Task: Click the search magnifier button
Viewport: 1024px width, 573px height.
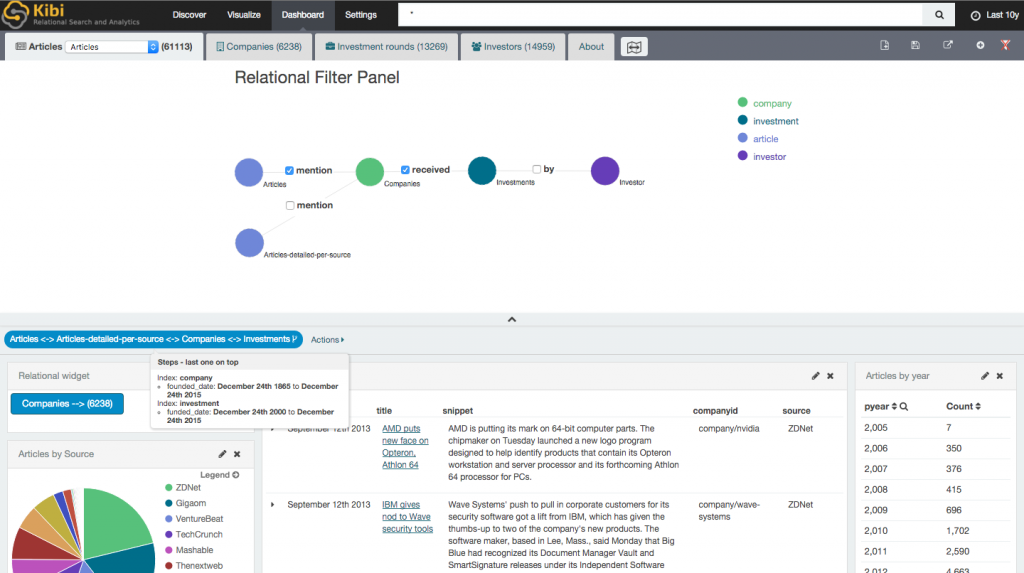Action: pos(939,14)
